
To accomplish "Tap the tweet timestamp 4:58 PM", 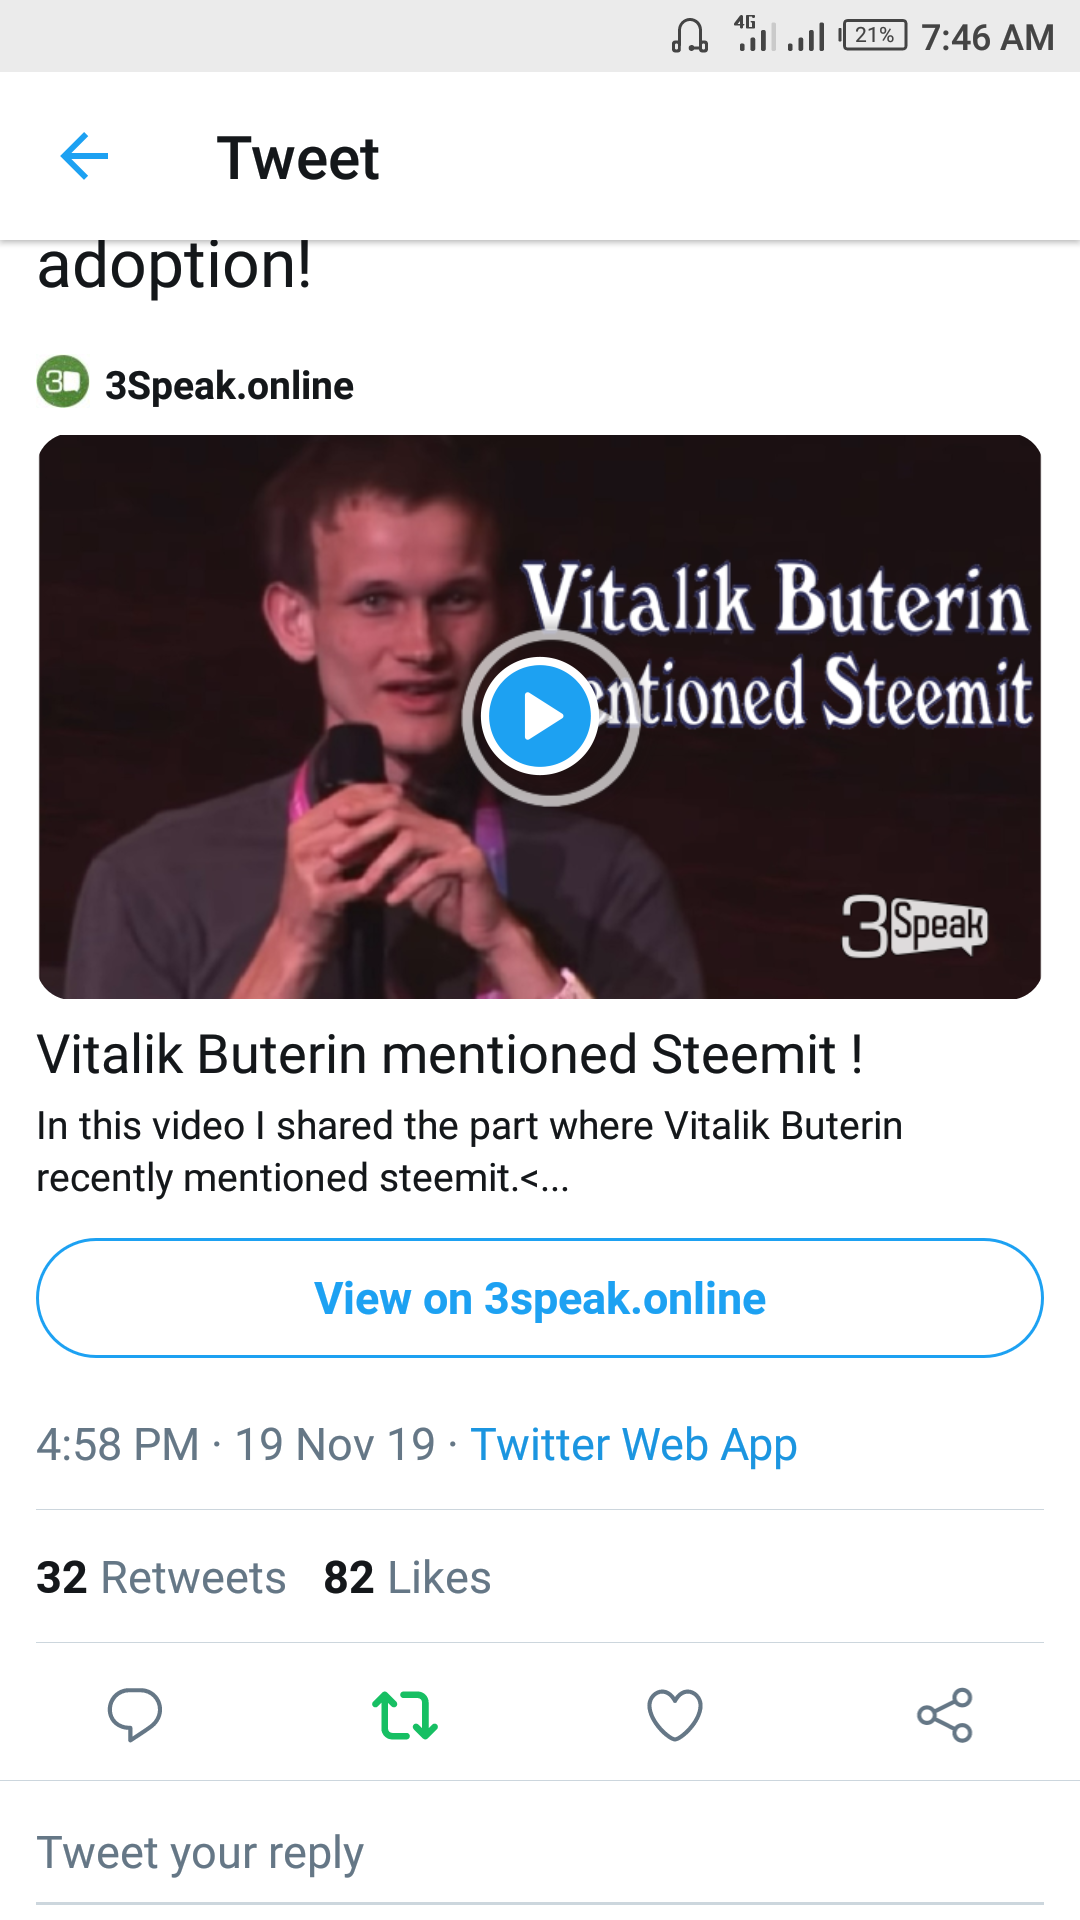I will tap(118, 1444).
